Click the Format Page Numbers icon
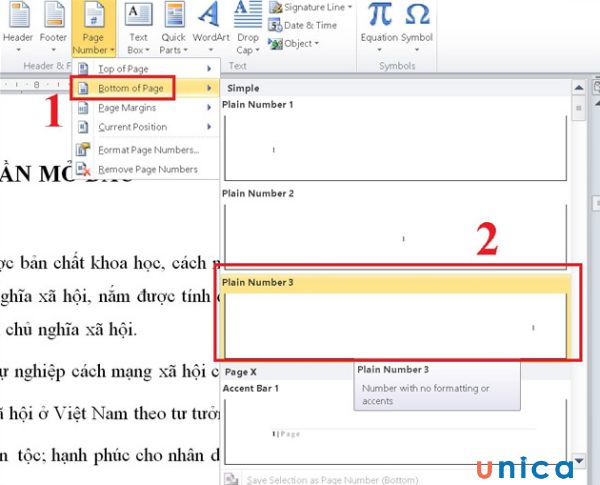Viewport: 600px width, 485px height. (x=83, y=150)
